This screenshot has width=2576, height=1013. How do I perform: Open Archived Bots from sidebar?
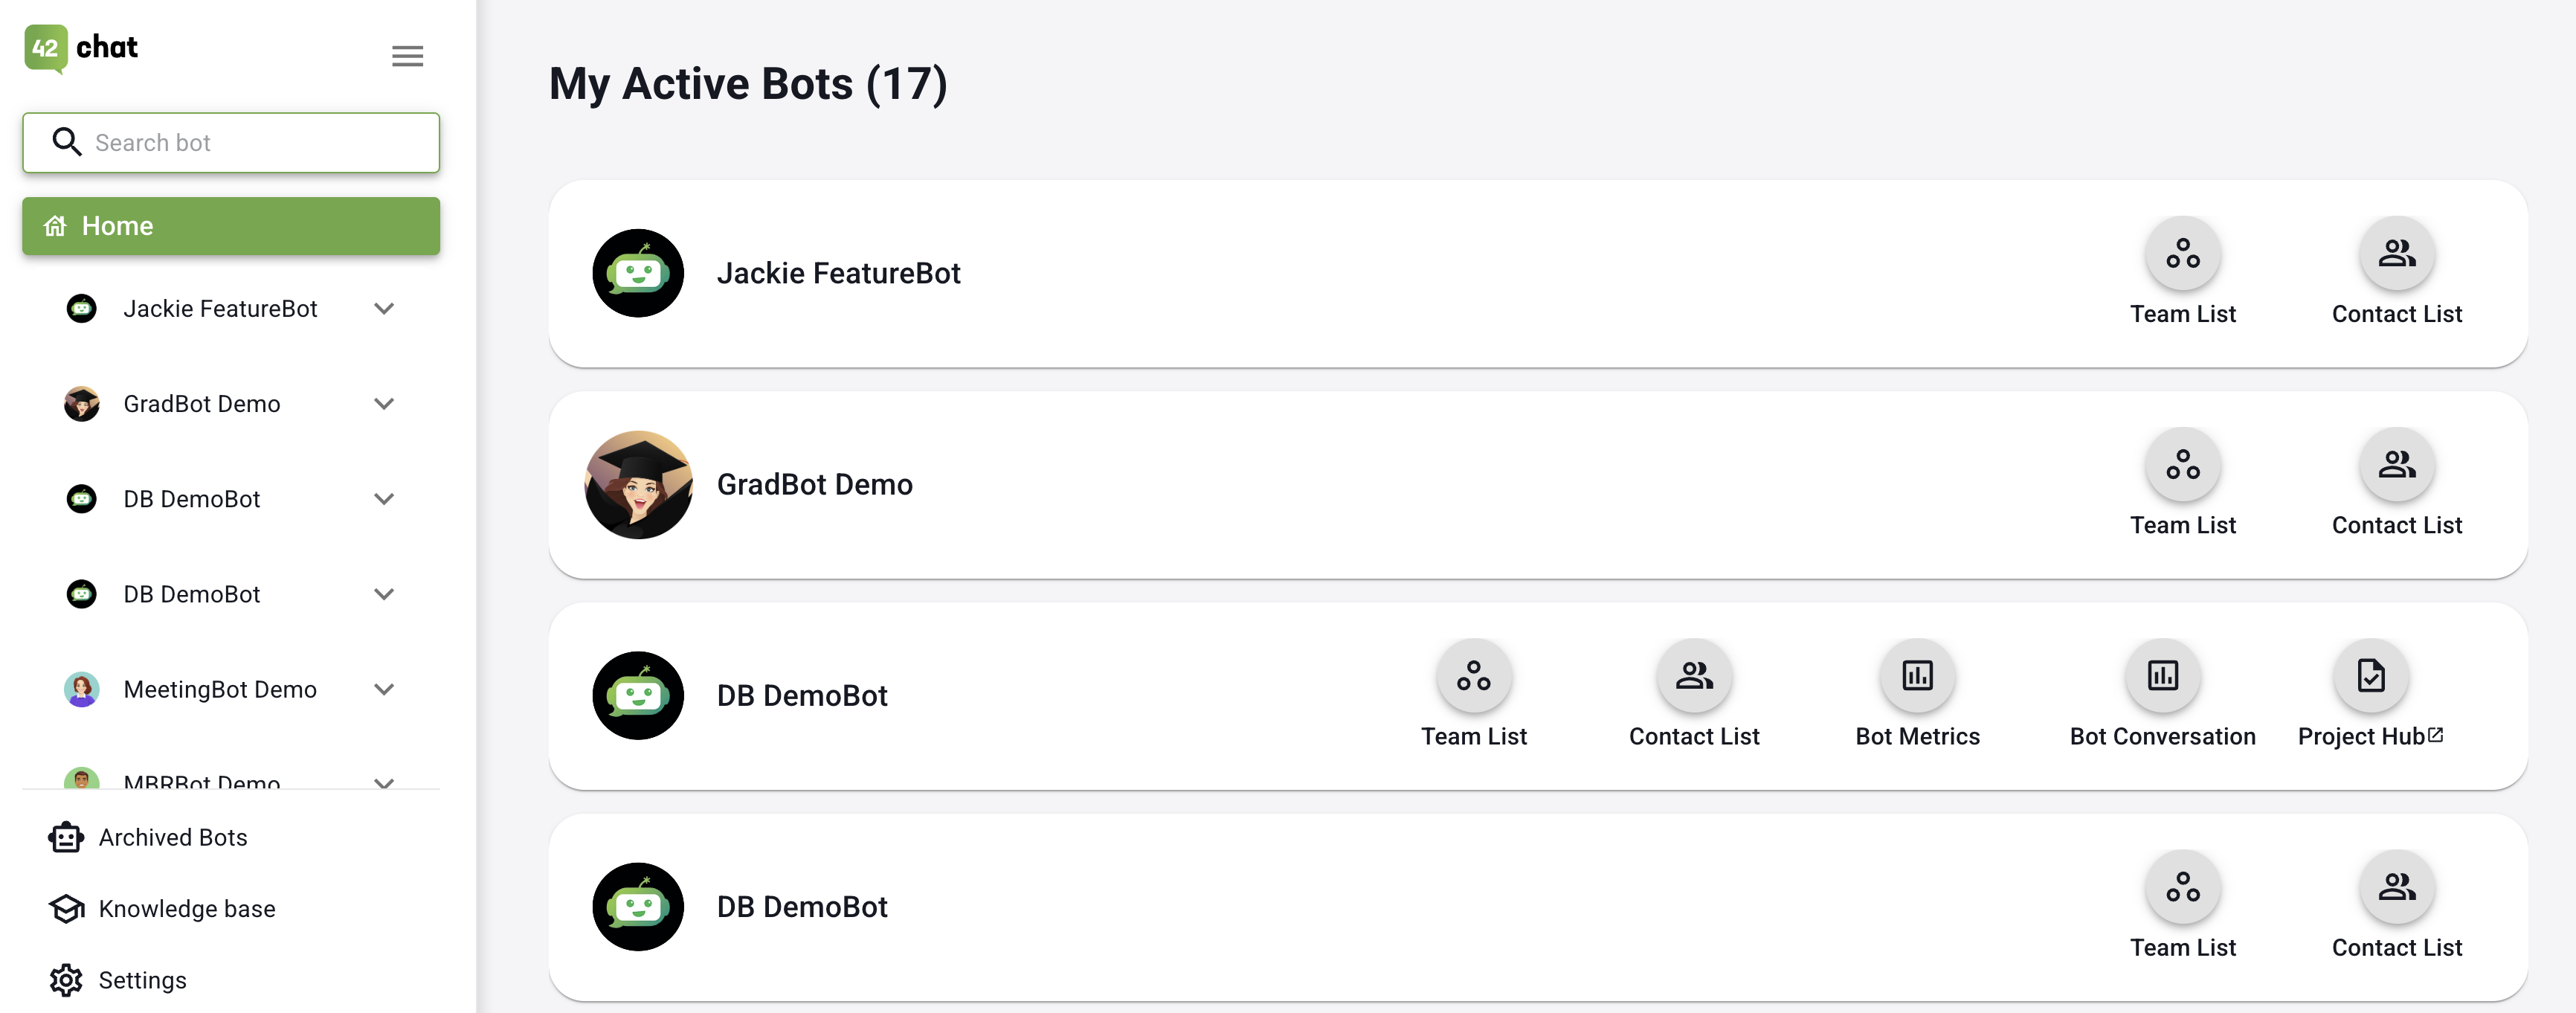pyautogui.click(x=172, y=837)
